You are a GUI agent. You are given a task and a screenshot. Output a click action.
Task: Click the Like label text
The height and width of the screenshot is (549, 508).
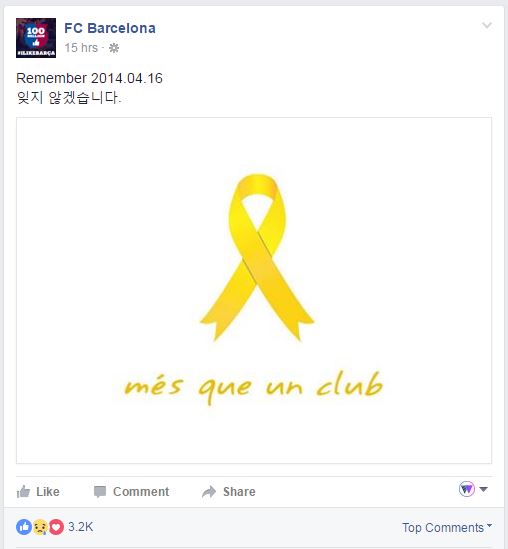[x=48, y=492]
